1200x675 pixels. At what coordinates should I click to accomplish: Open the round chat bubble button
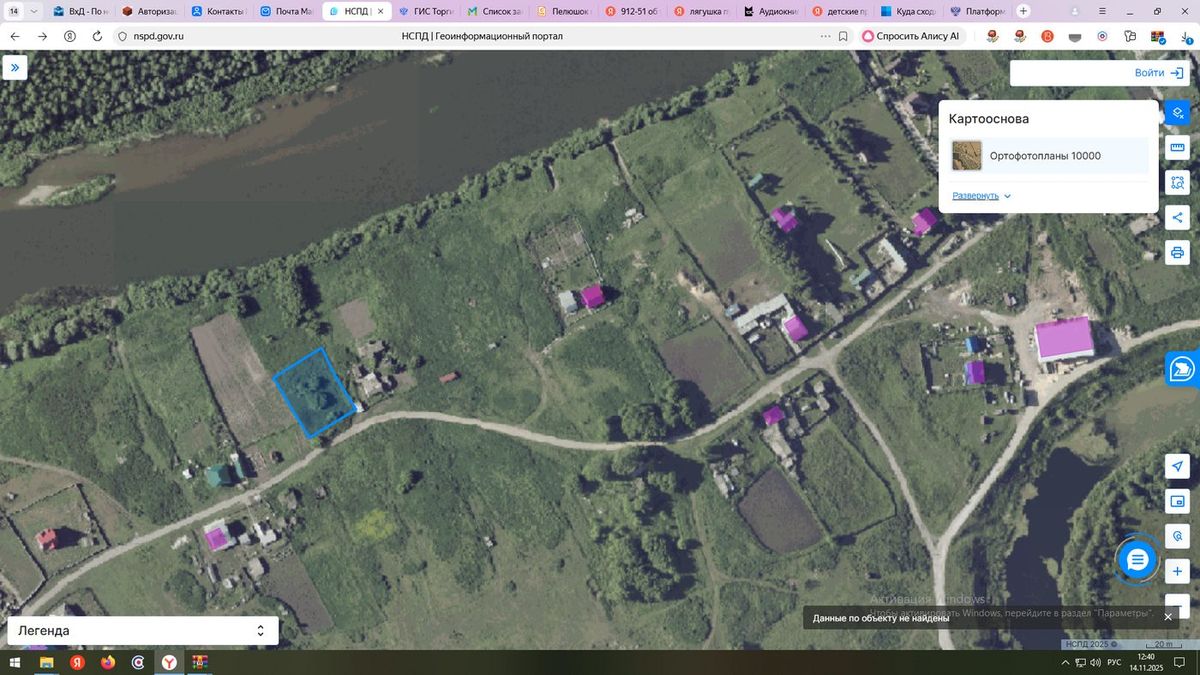tap(1137, 560)
